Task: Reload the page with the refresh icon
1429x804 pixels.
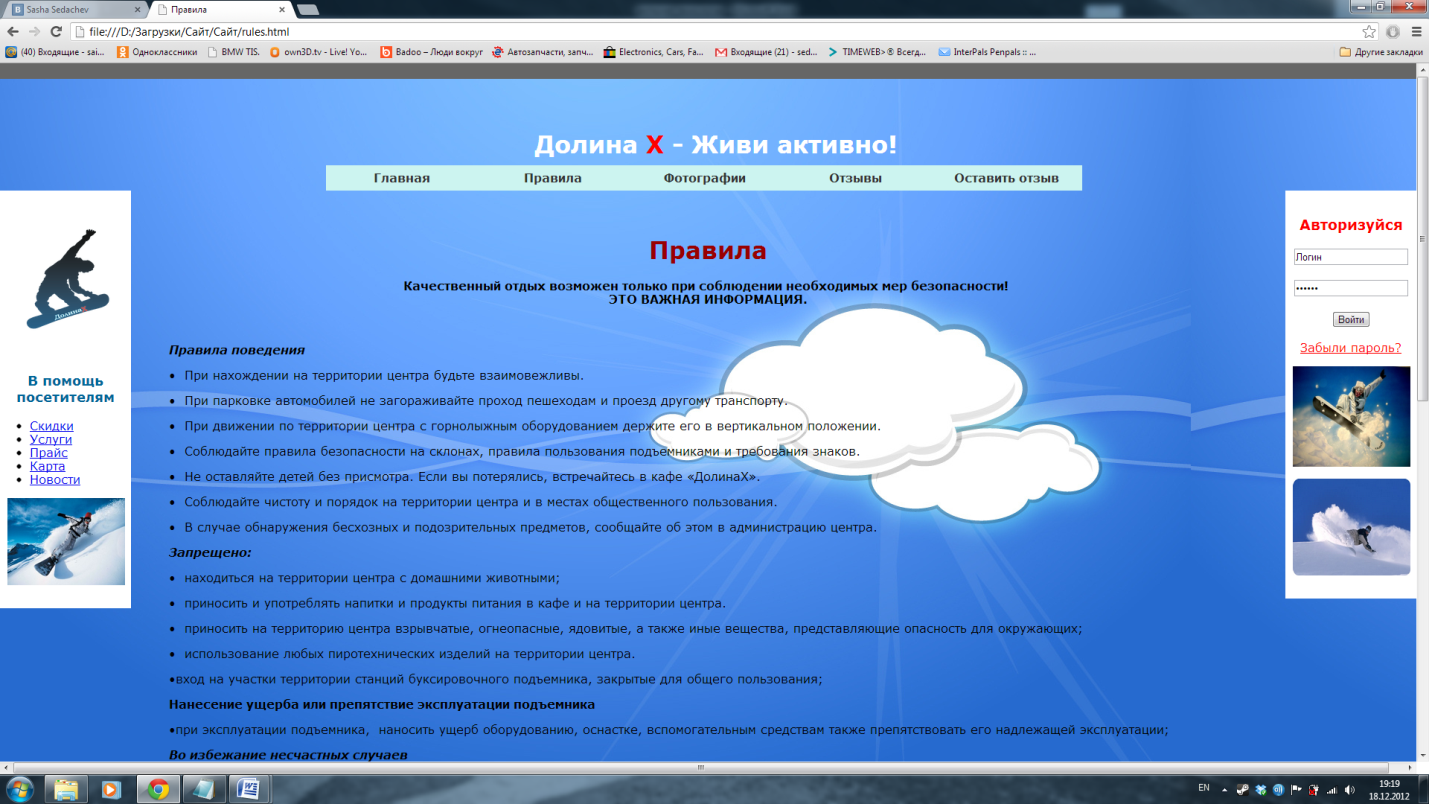Action: (x=56, y=32)
